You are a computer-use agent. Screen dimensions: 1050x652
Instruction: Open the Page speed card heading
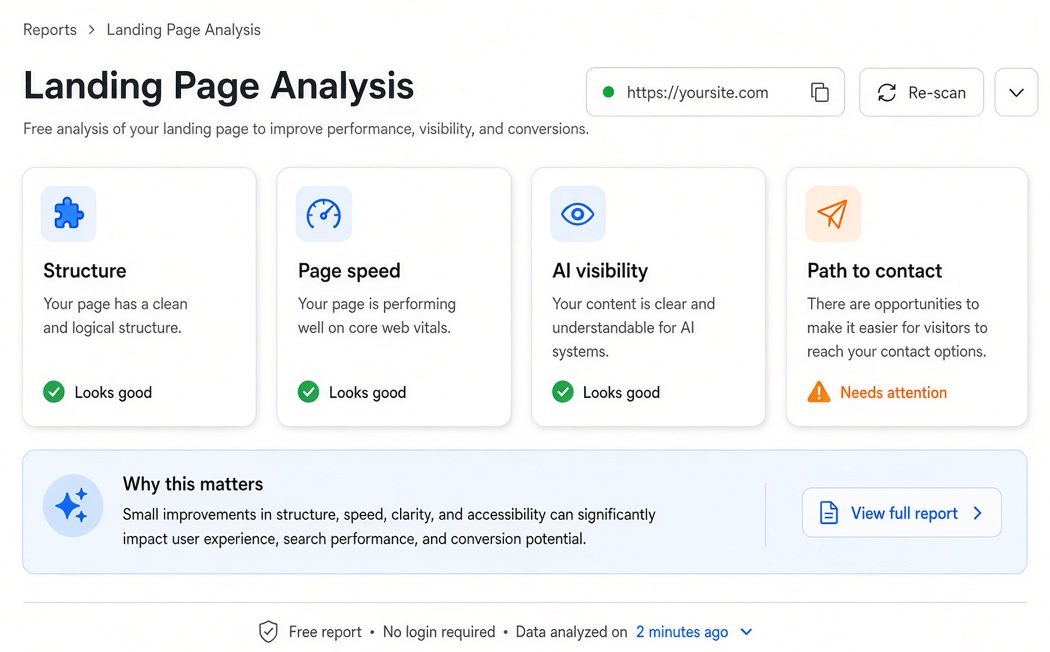point(349,270)
